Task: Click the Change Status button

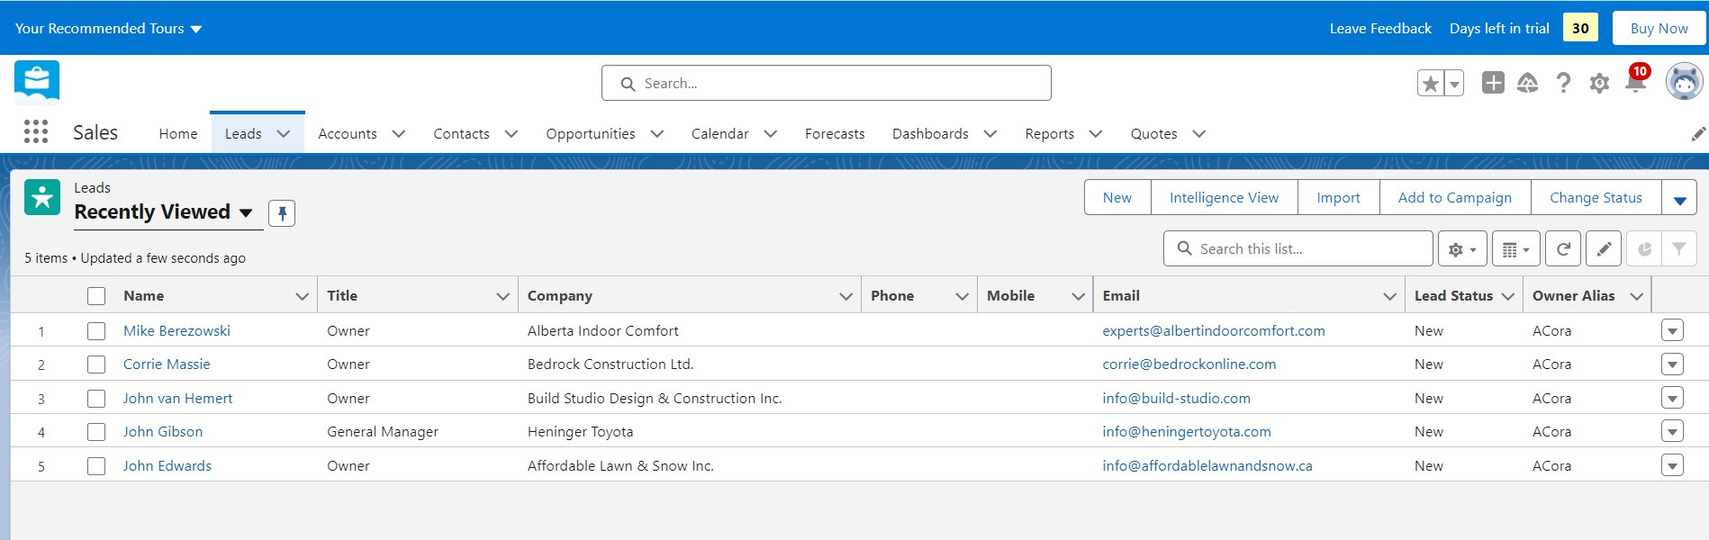Action: click(x=1595, y=198)
